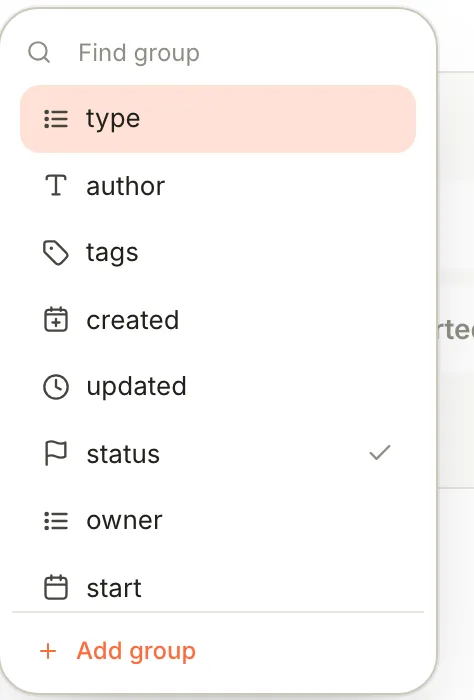This screenshot has width=474, height=700.
Task: Group by tags
Action: (218, 253)
